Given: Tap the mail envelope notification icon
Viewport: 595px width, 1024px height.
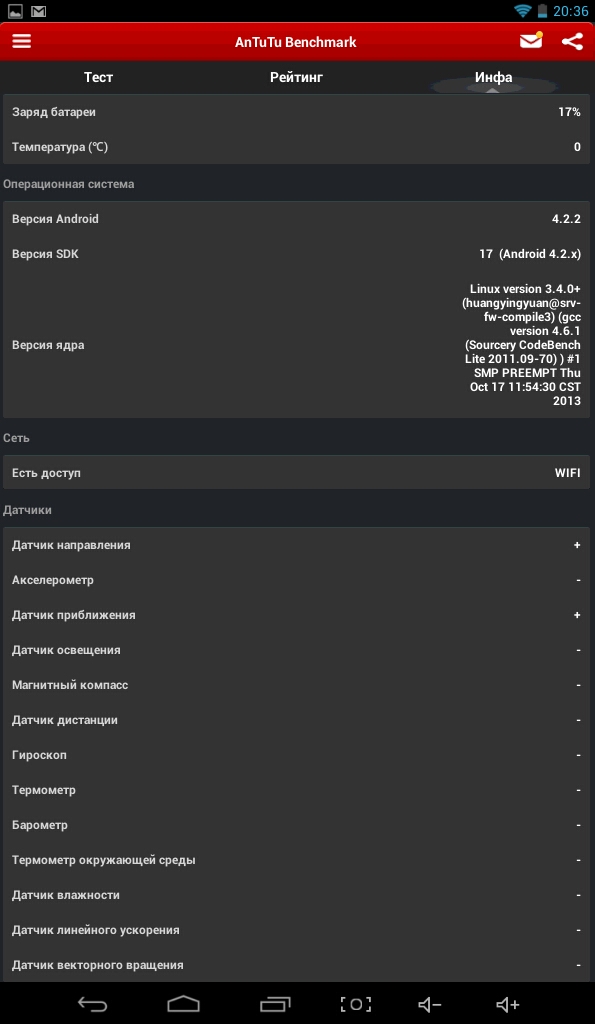Looking at the screenshot, I should pos(531,40).
